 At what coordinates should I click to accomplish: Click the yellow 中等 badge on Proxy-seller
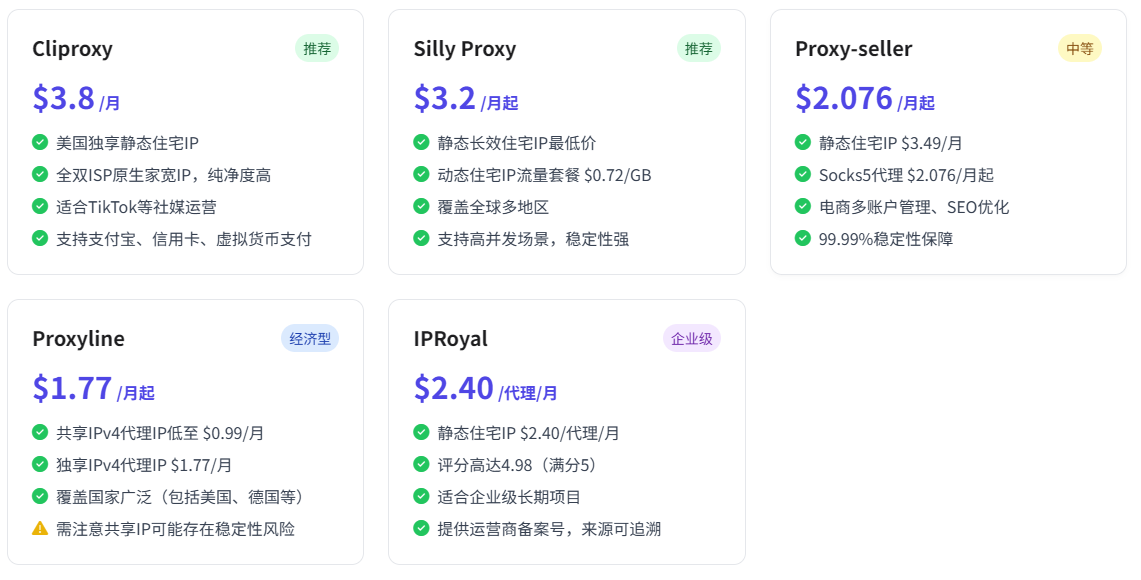pos(1080,49)
